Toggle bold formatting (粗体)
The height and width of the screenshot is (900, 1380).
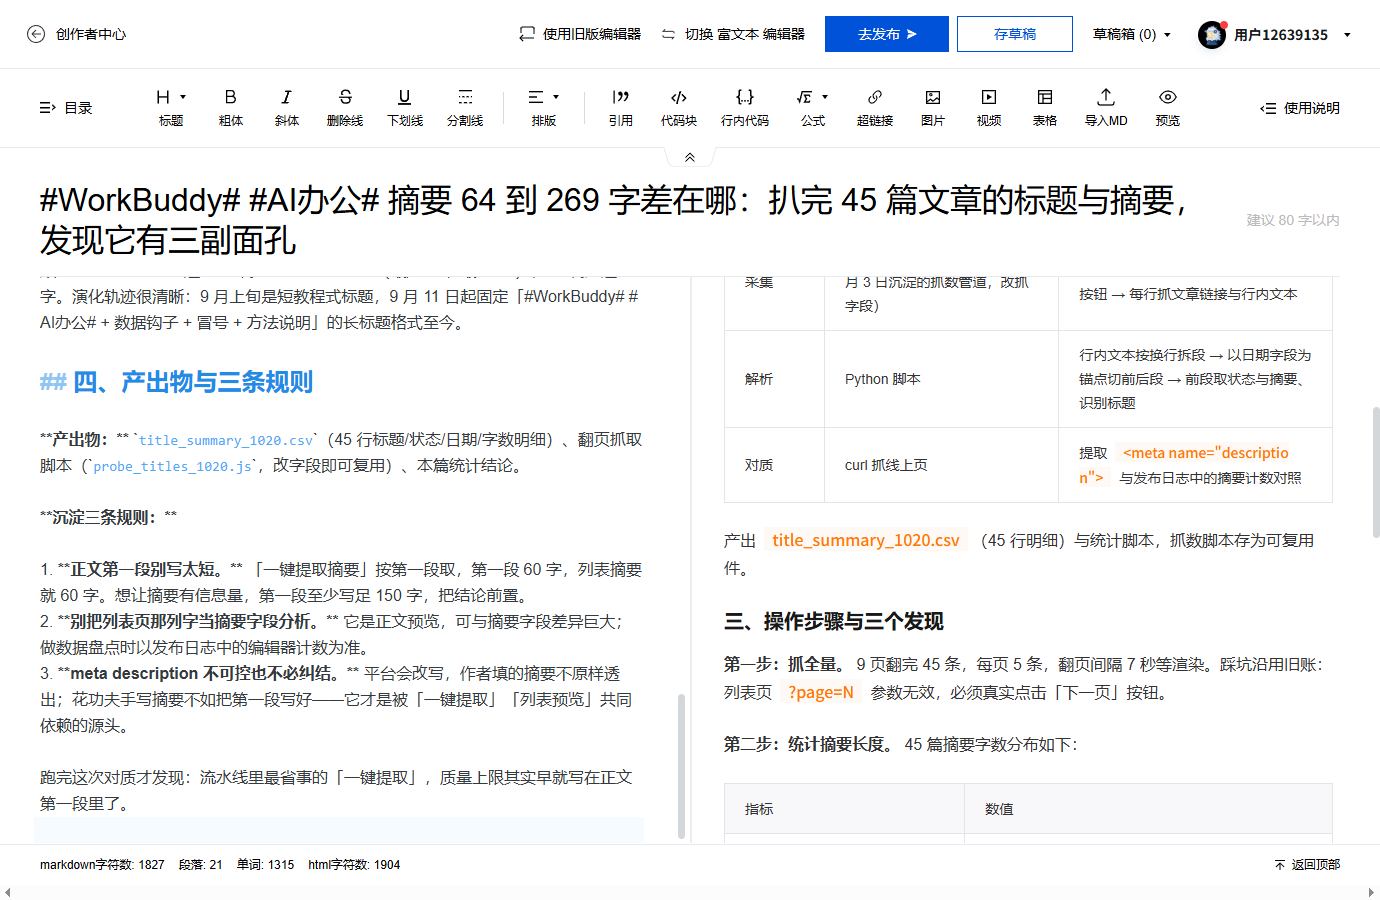[x=230, y=107]
